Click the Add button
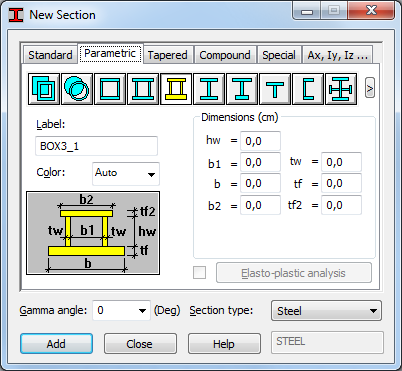402x371 pixels. pyautogui.click(x=56, y=344)
